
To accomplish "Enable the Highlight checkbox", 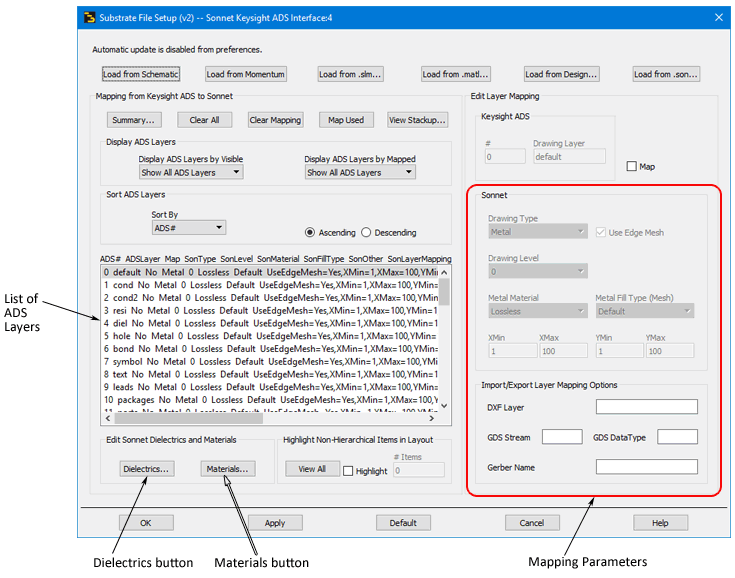I will 348,471.
